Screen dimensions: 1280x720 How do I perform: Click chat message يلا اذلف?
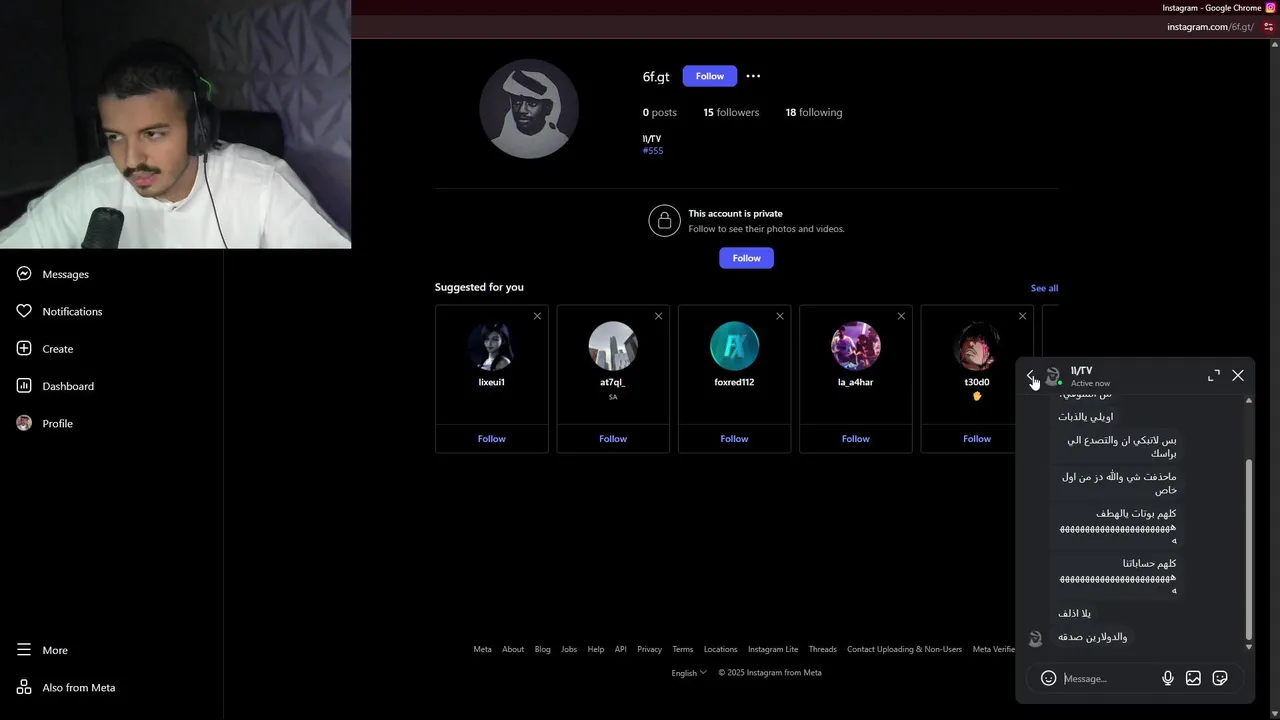point(1074,613)
